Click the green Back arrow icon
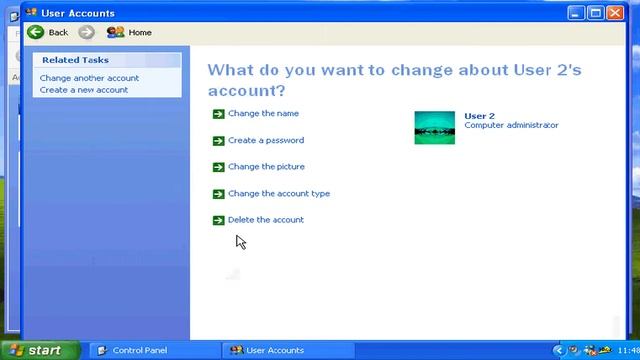 [36, 32]
